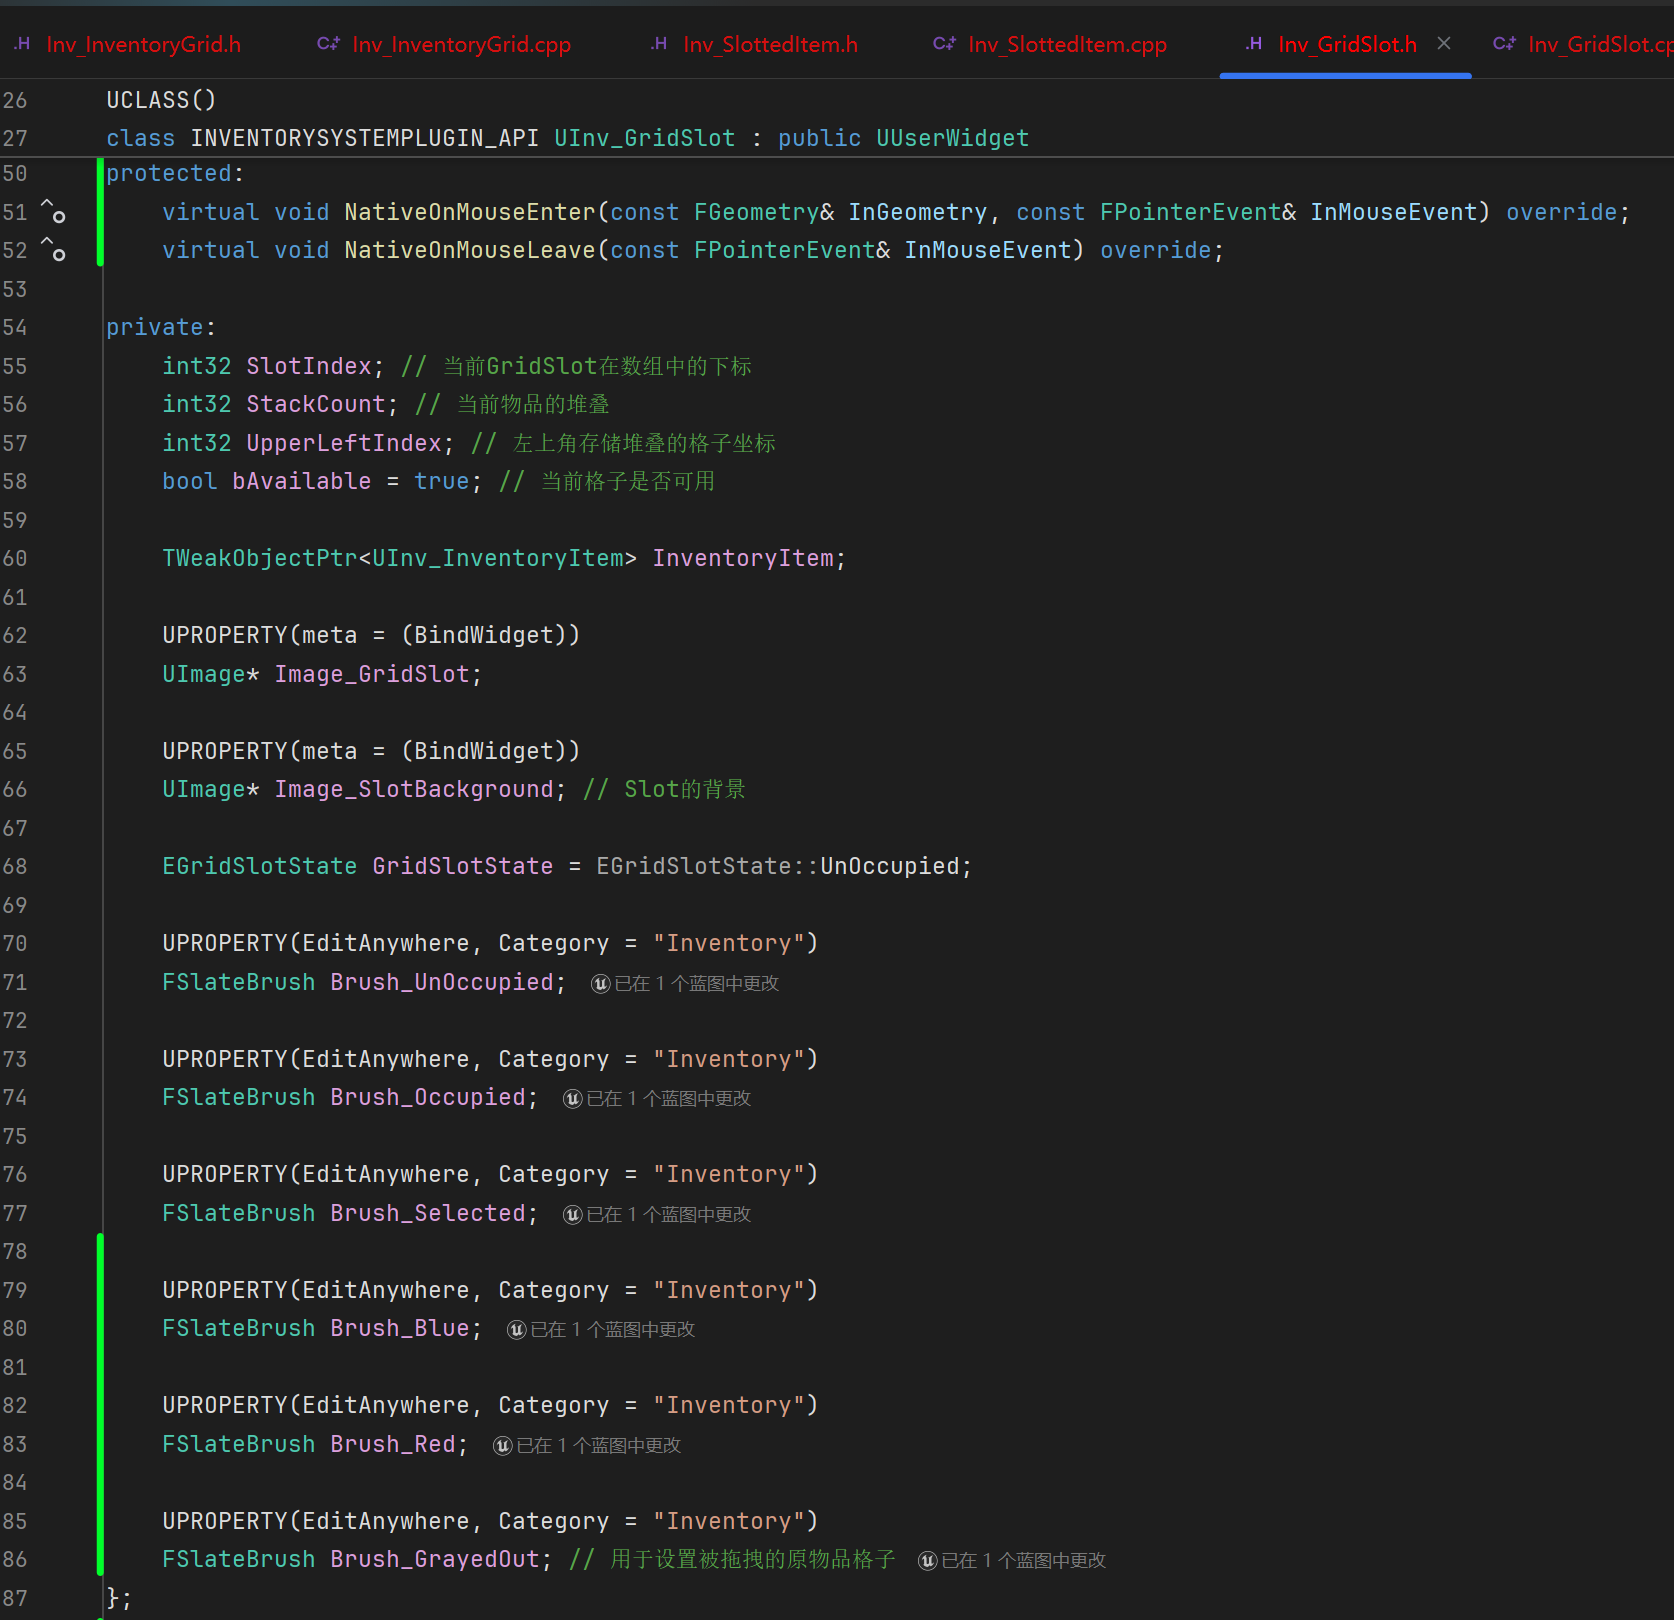Place cursor on NativeOnMouseLeave function name
The width and height of the screenshot is (1674, 1620).
[470, 250]
